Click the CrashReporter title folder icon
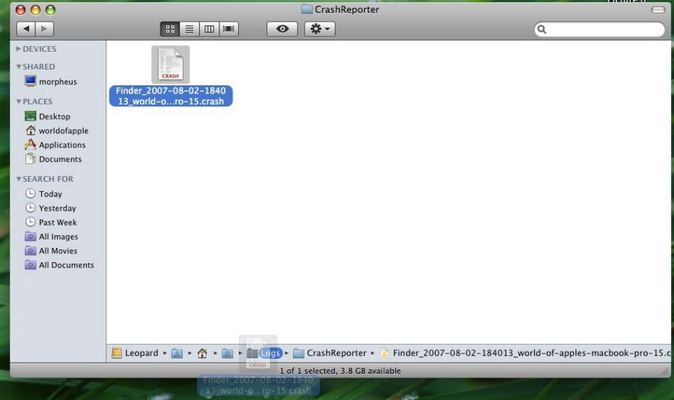This screenshot has width=674, height=400. pyautogui.click(x=306, y=9)
